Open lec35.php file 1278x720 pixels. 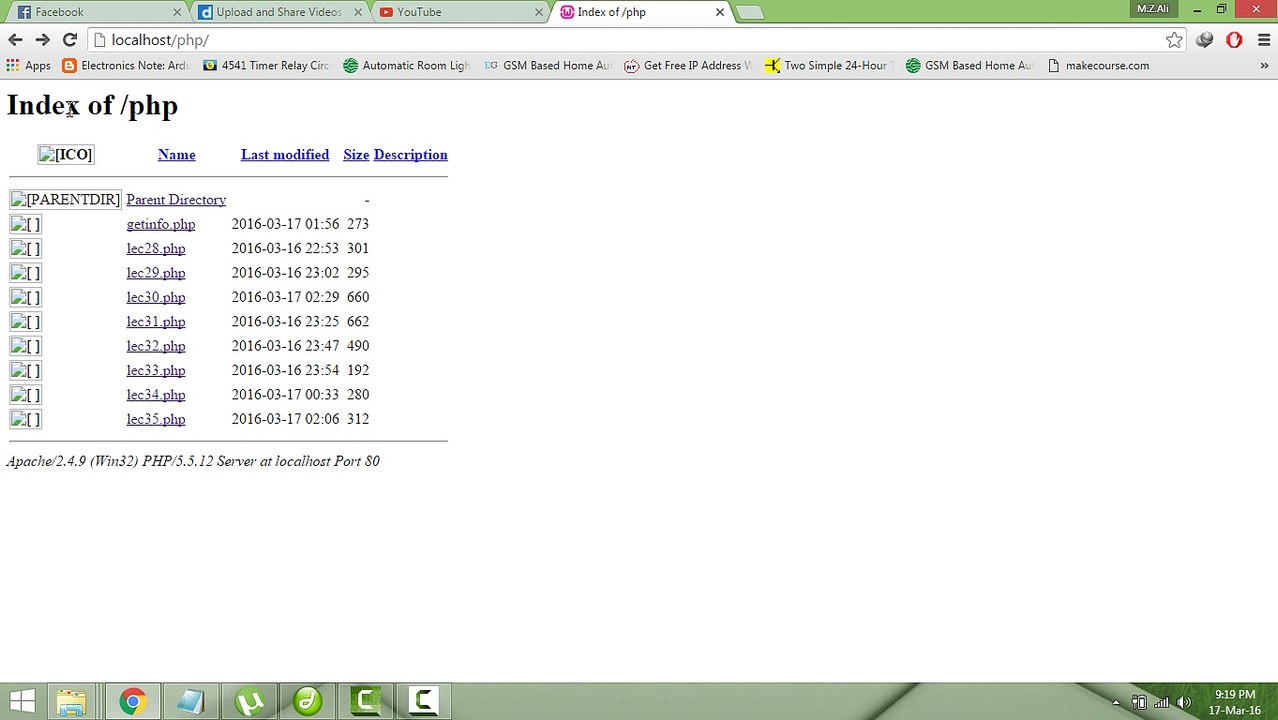coord(156,419)
